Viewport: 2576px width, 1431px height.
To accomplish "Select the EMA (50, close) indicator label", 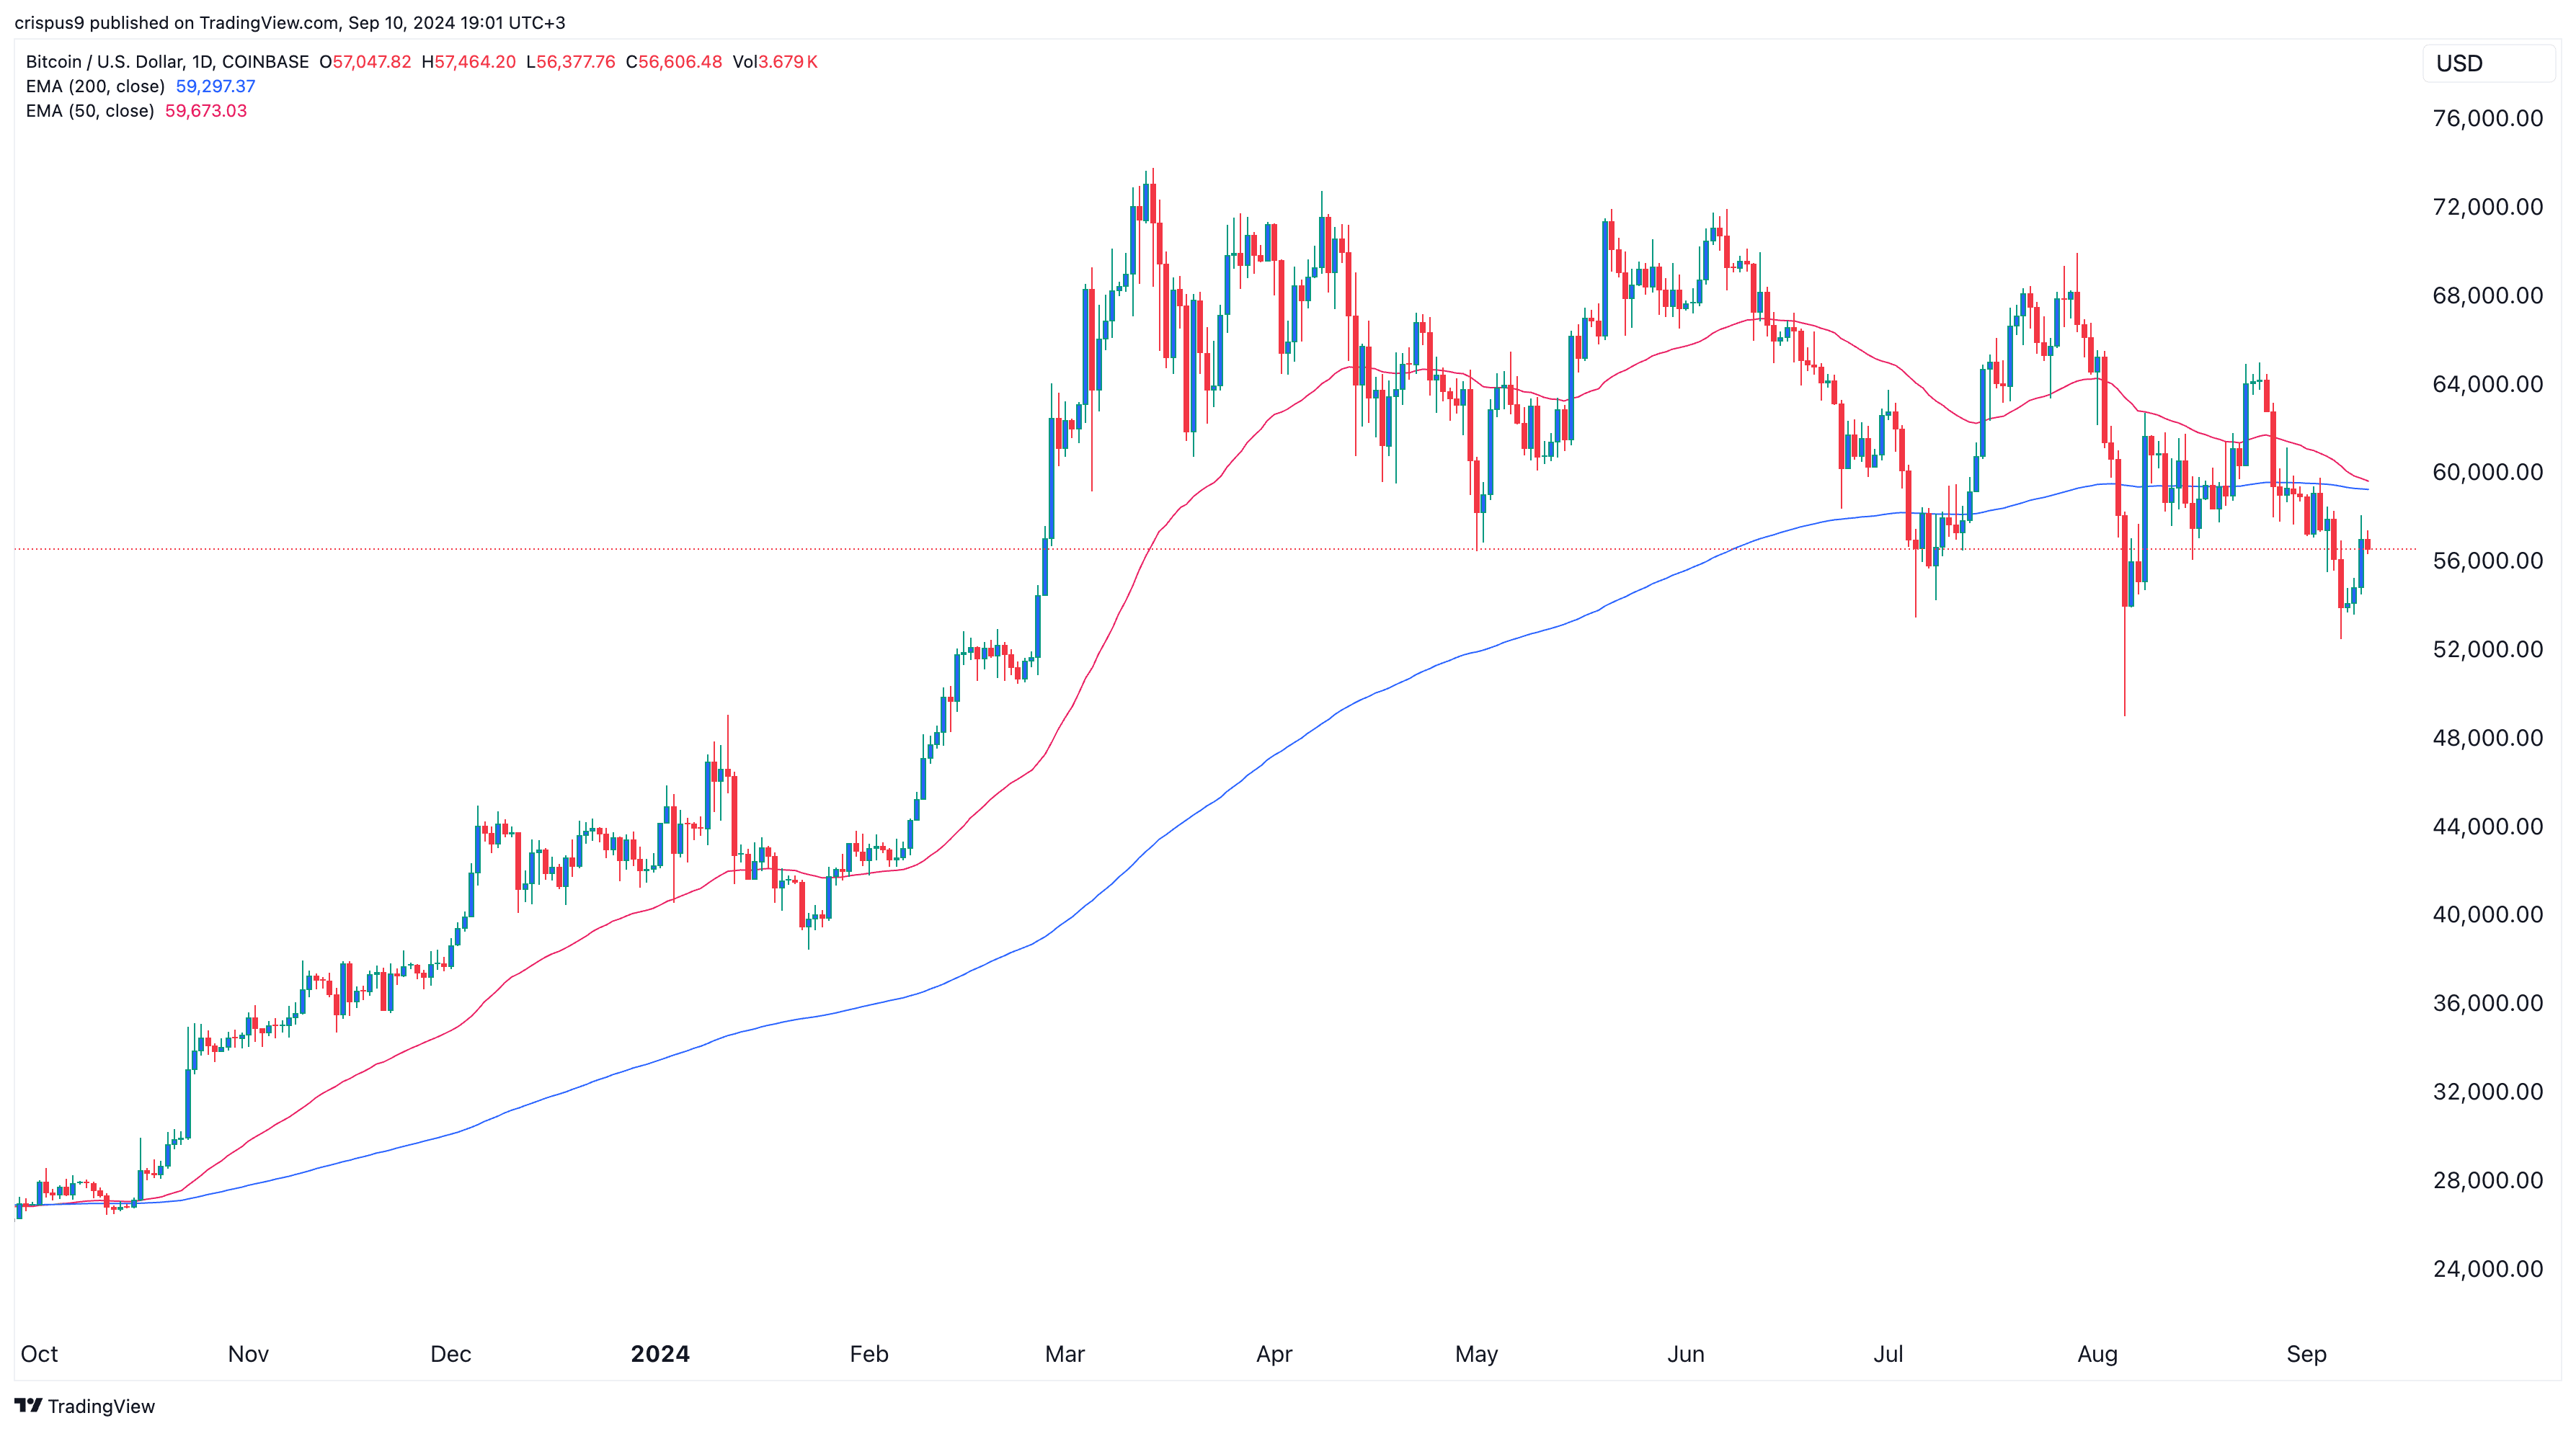I will [90, 111].
